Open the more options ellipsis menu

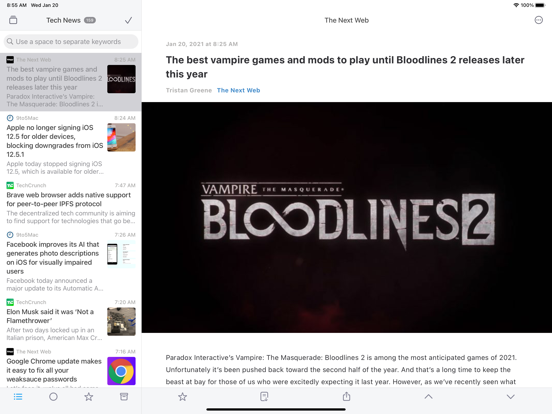click(x=538, y=20)
